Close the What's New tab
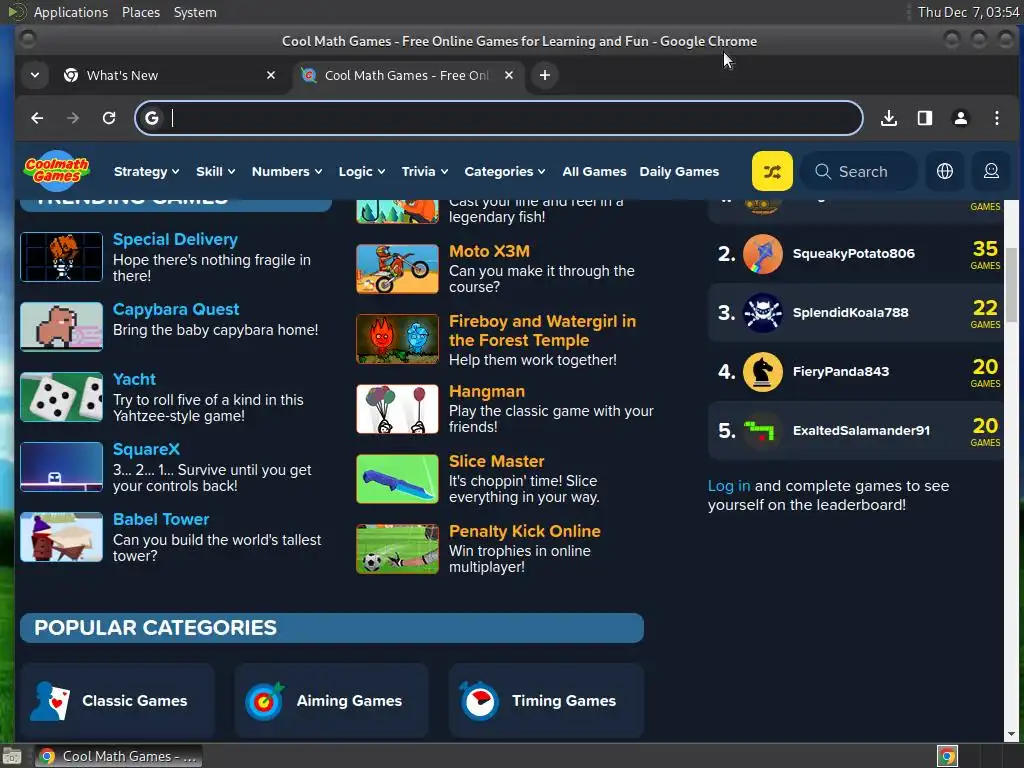 point(271,75)
